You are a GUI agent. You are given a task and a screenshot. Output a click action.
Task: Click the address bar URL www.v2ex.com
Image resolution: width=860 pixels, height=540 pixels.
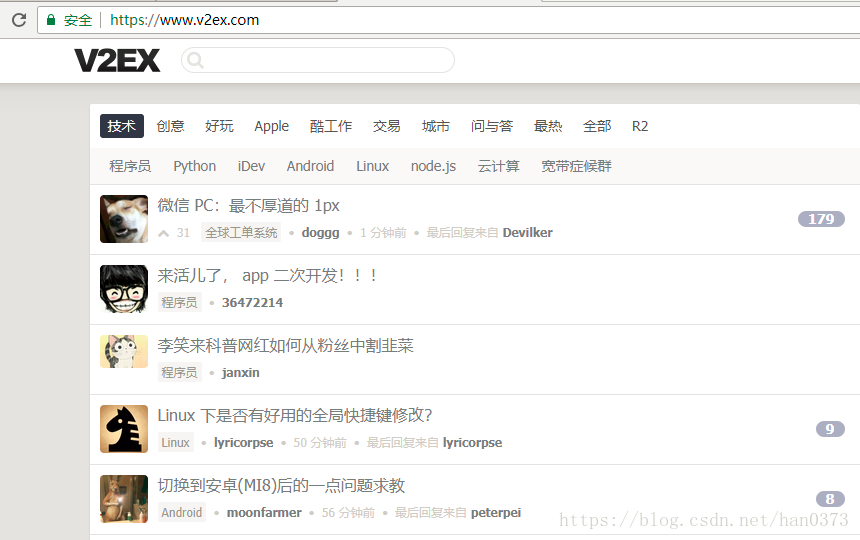click(x=184, y=20)
